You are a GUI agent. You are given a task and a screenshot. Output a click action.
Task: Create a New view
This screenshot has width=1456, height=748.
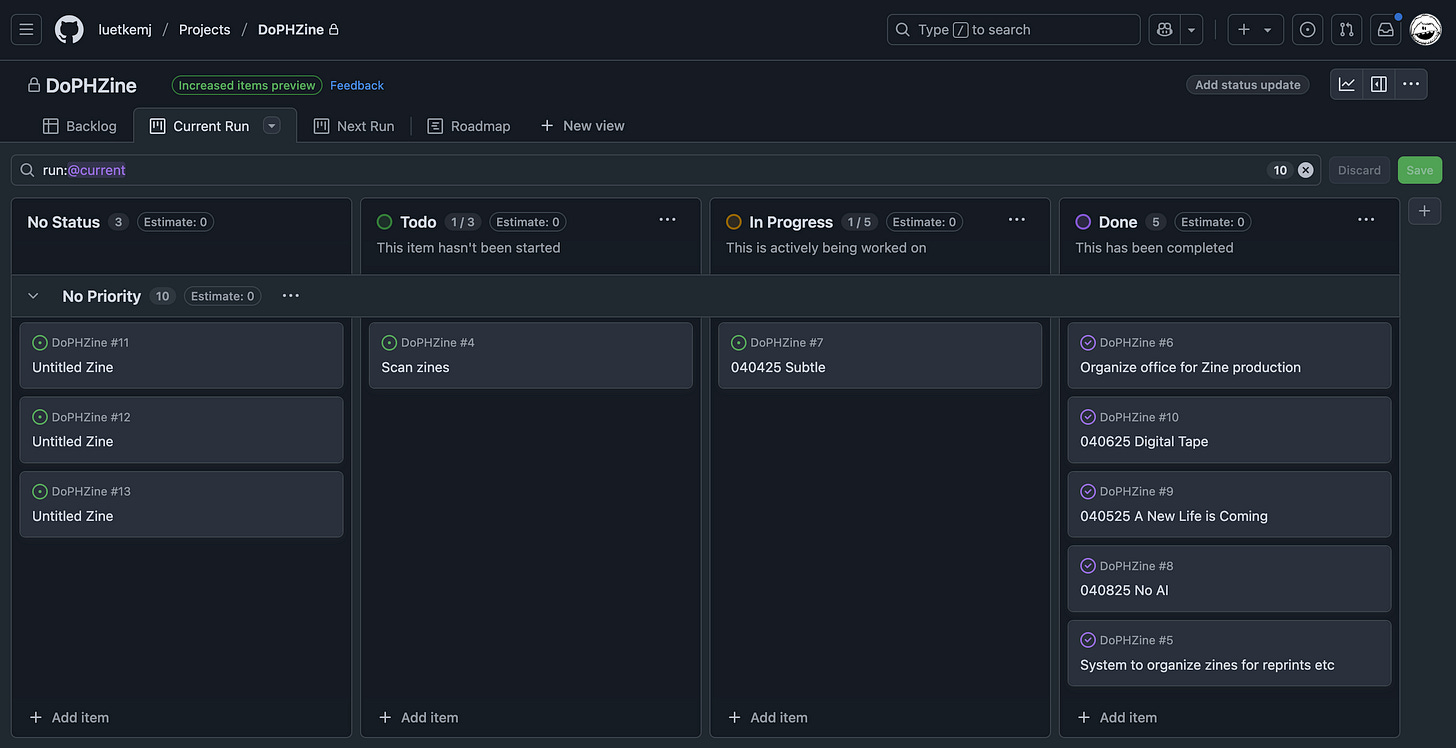582,126
